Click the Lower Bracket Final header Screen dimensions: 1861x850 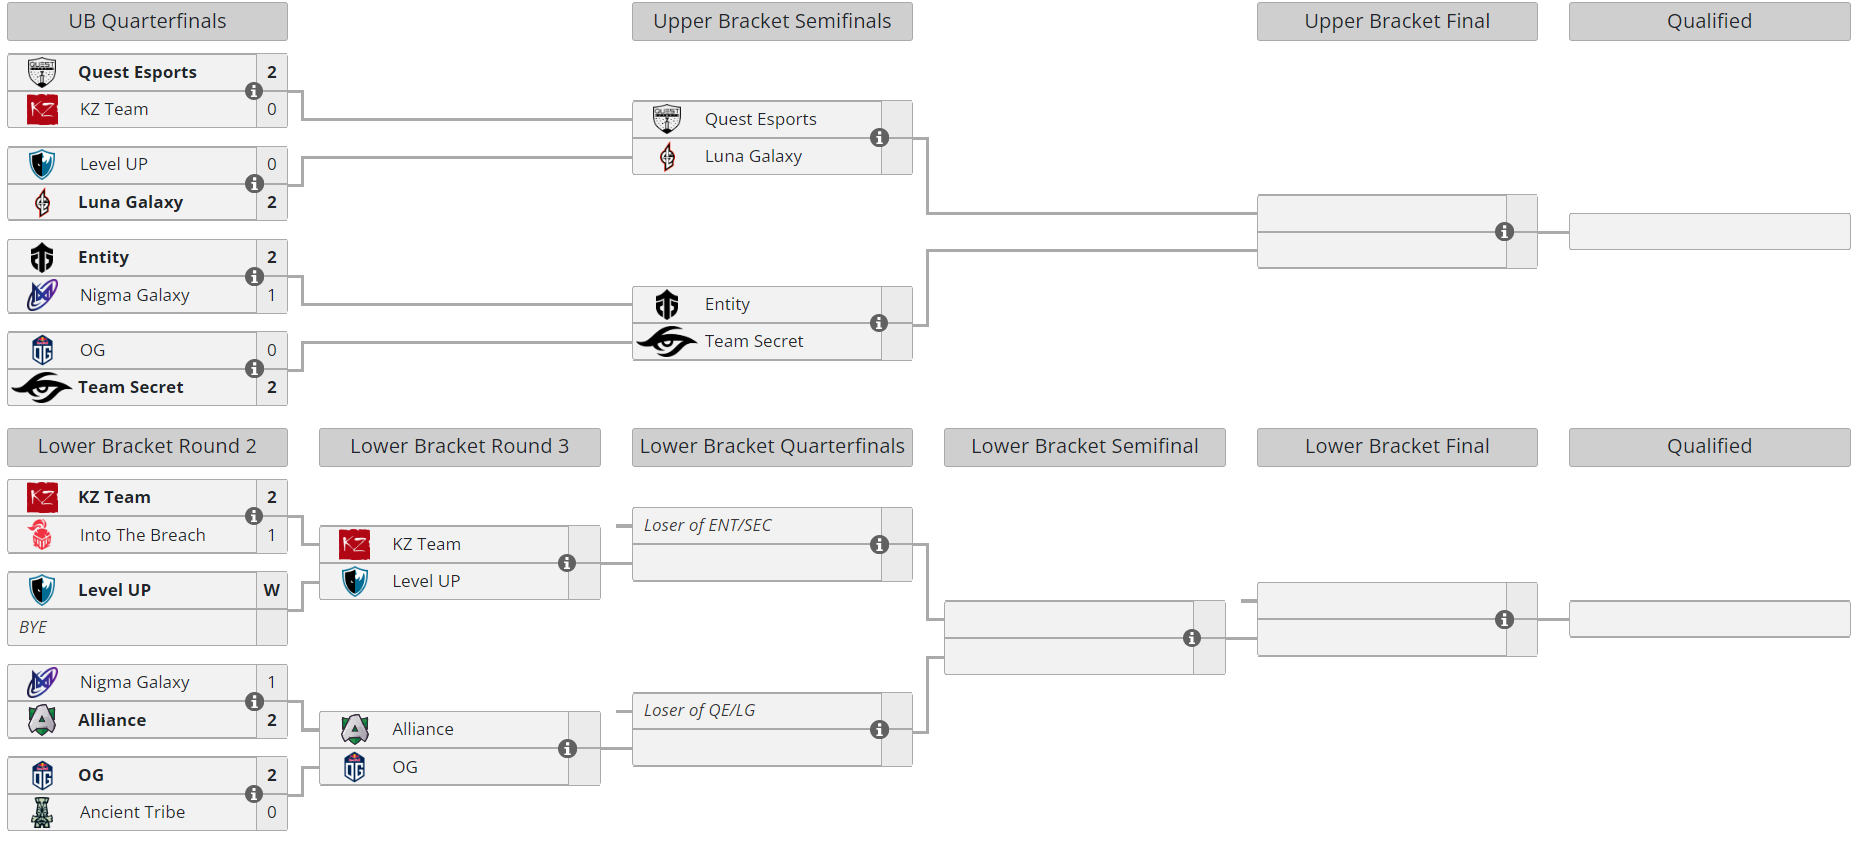(x=1397, y=446)
